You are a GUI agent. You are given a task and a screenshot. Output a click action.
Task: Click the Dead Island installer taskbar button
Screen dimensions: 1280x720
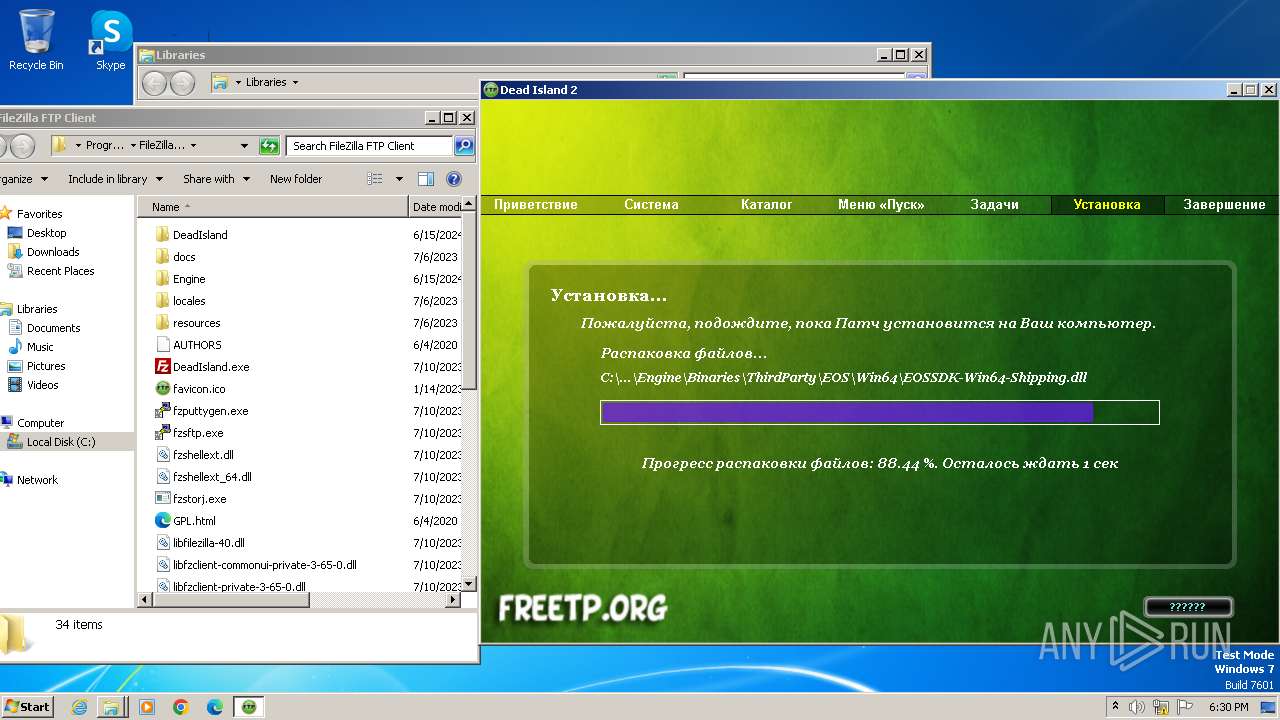[x=249, y=707]
